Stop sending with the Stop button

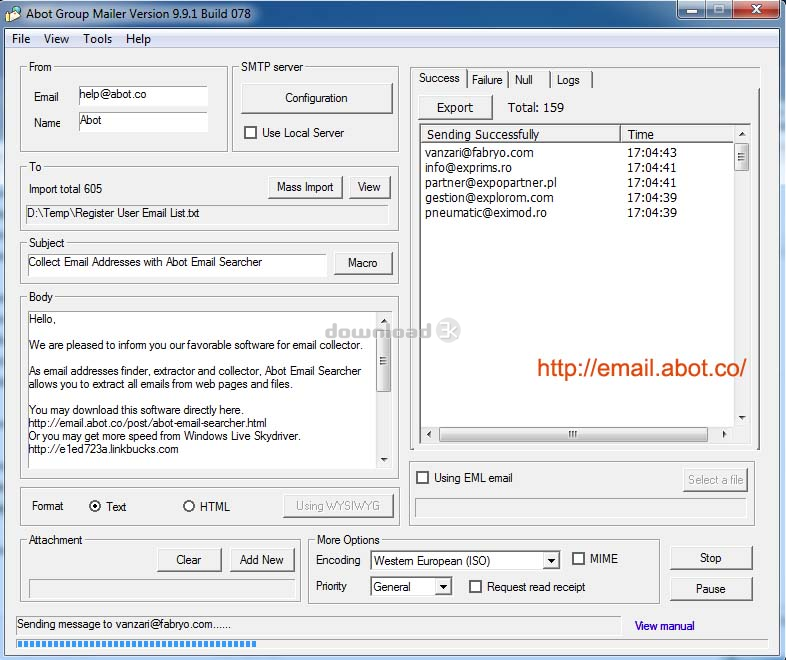pyautogui.click(x=711, y=558)
